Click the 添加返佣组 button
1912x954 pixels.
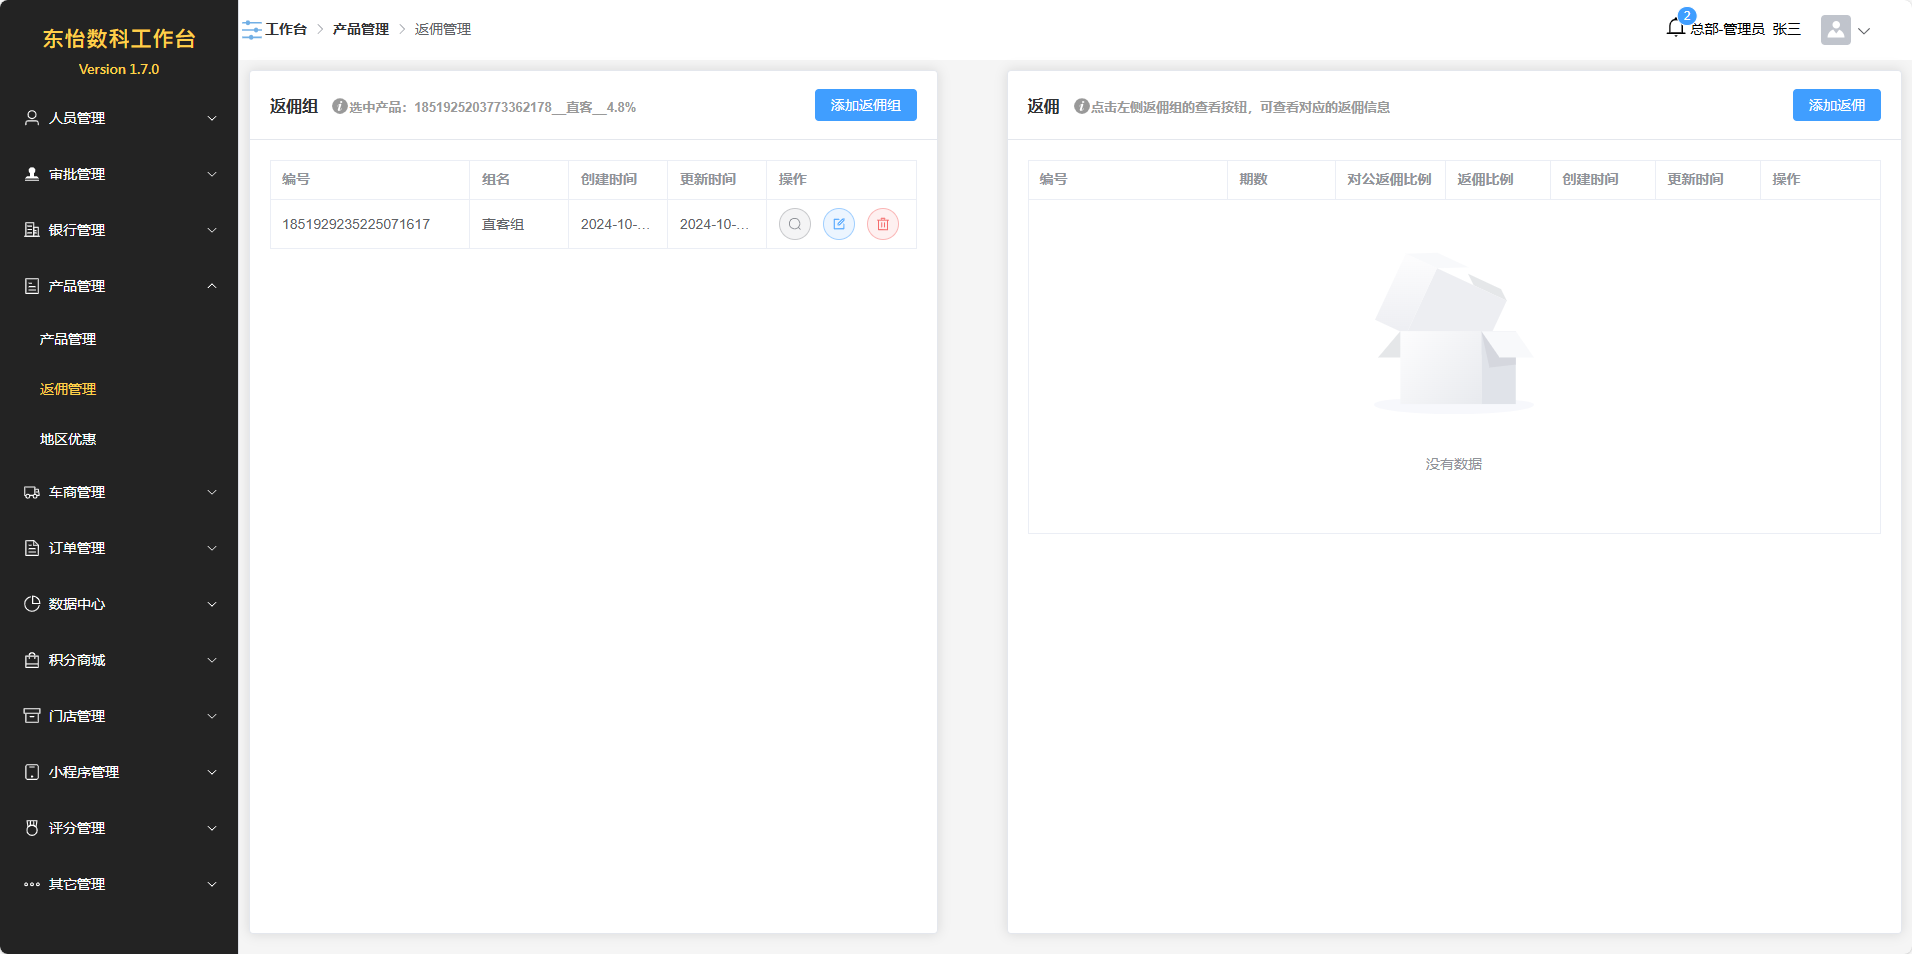tap(865, 105)
